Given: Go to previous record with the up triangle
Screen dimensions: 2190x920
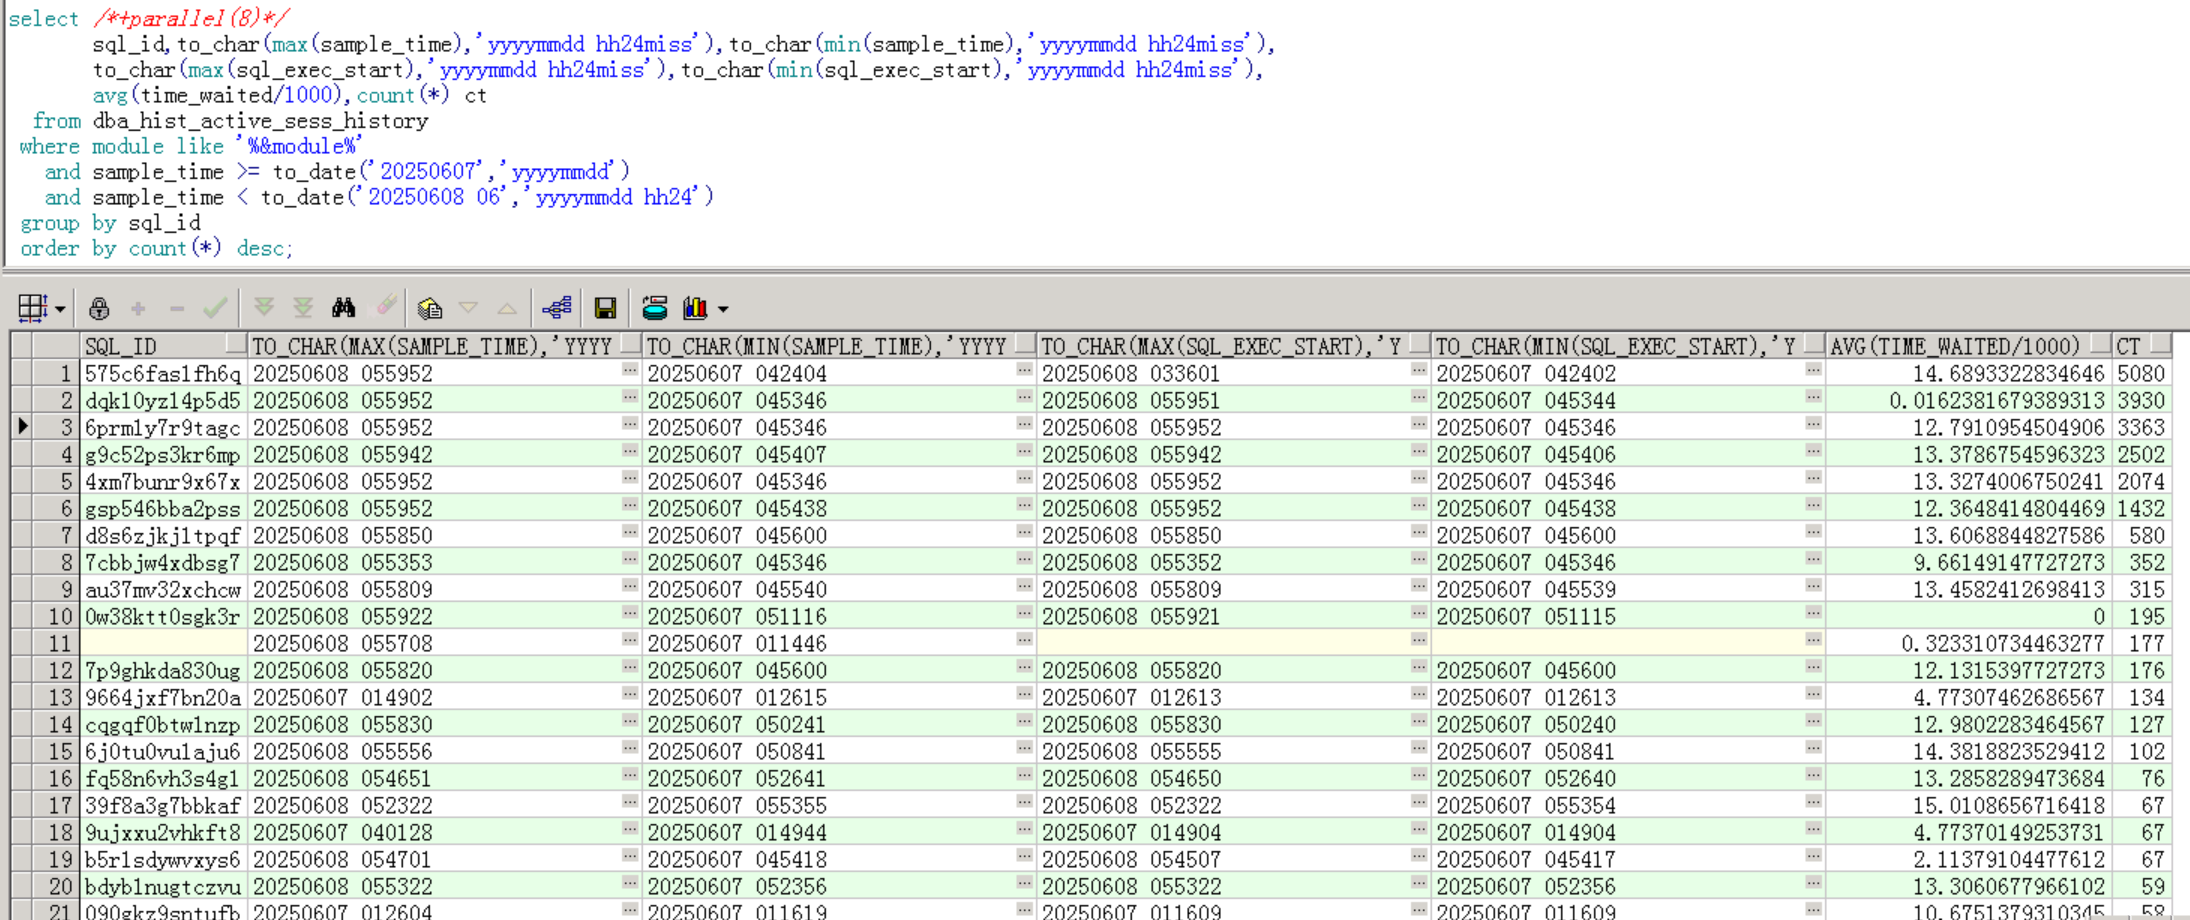Looking at the screenshot, I should coord(507,308).
